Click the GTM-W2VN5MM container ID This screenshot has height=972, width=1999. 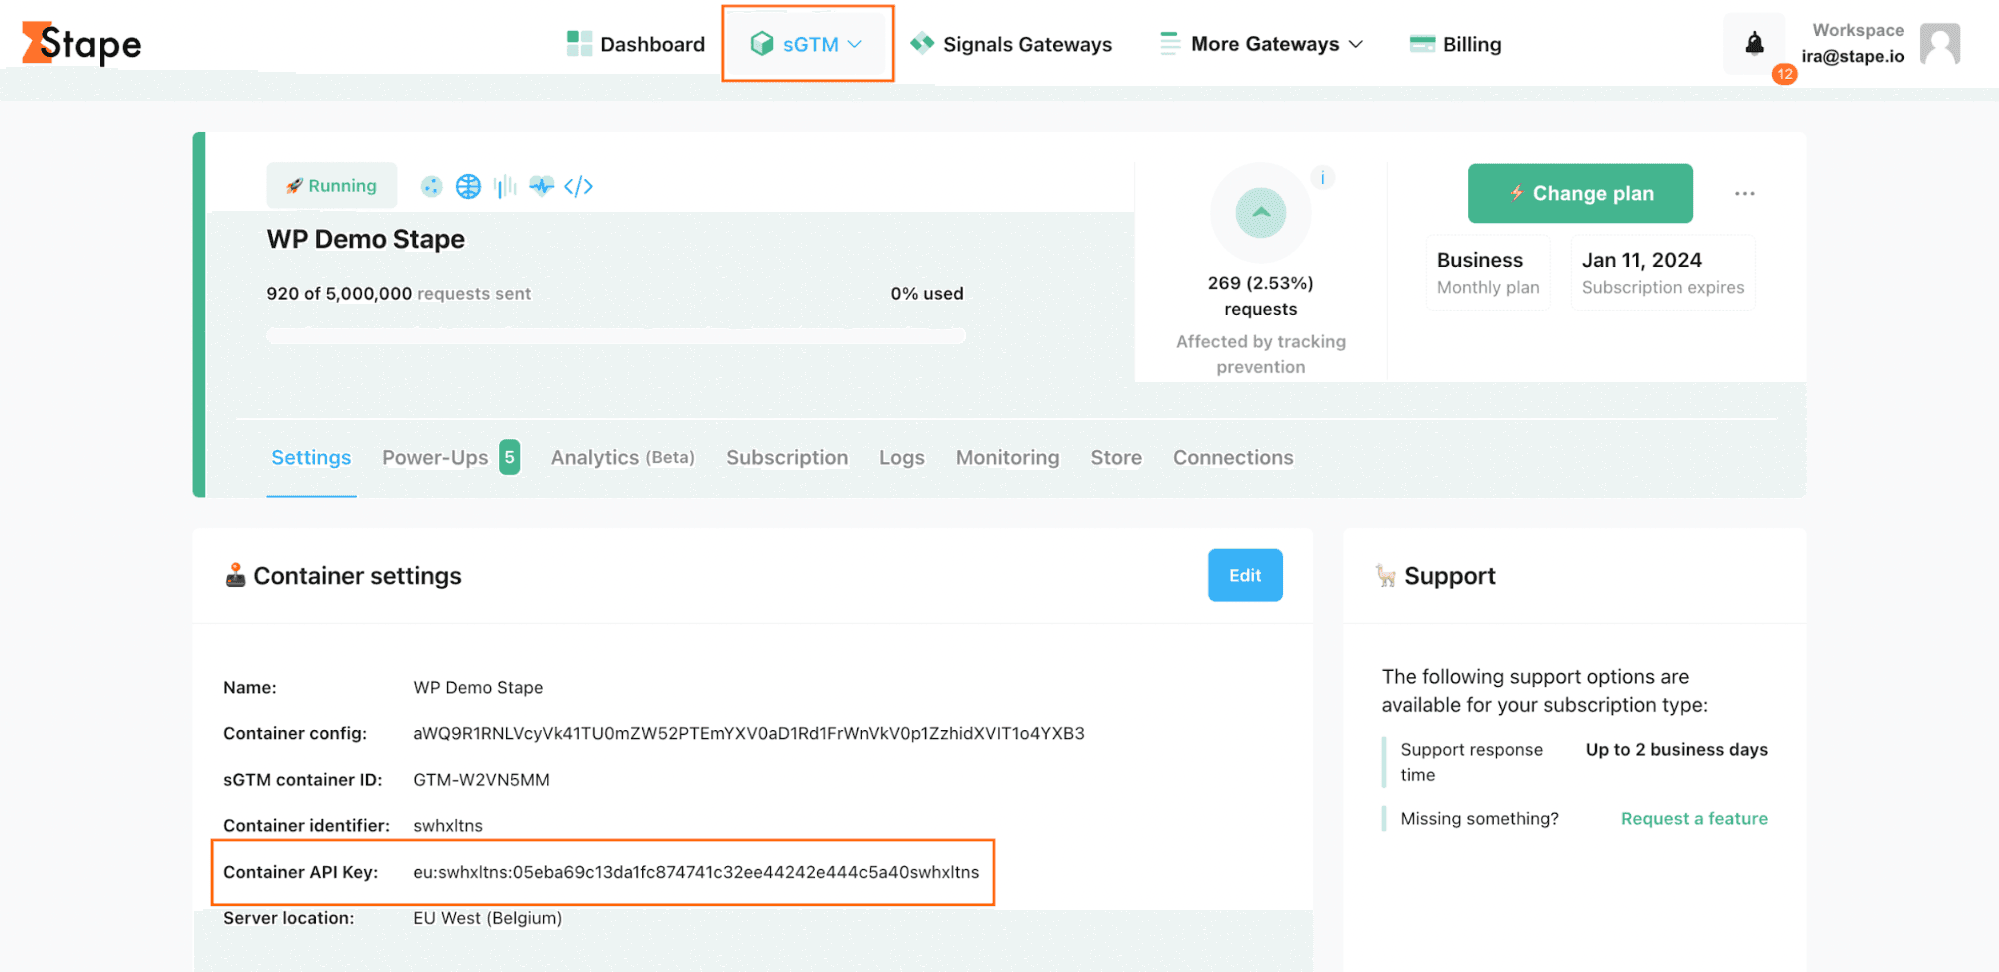click(x=481, y=780)
